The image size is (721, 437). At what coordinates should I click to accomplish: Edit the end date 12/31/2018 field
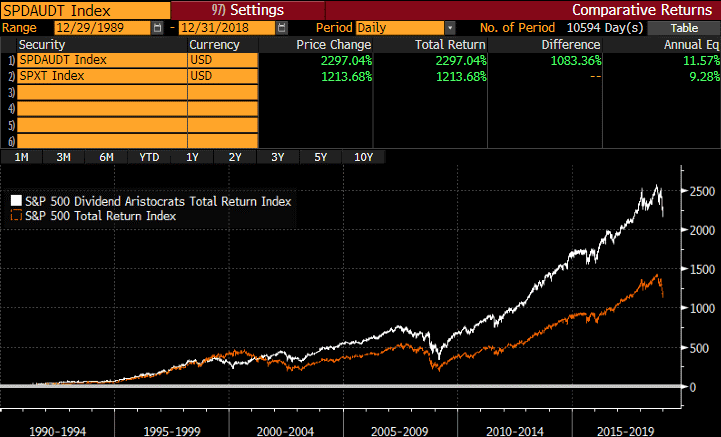point(227,28)
